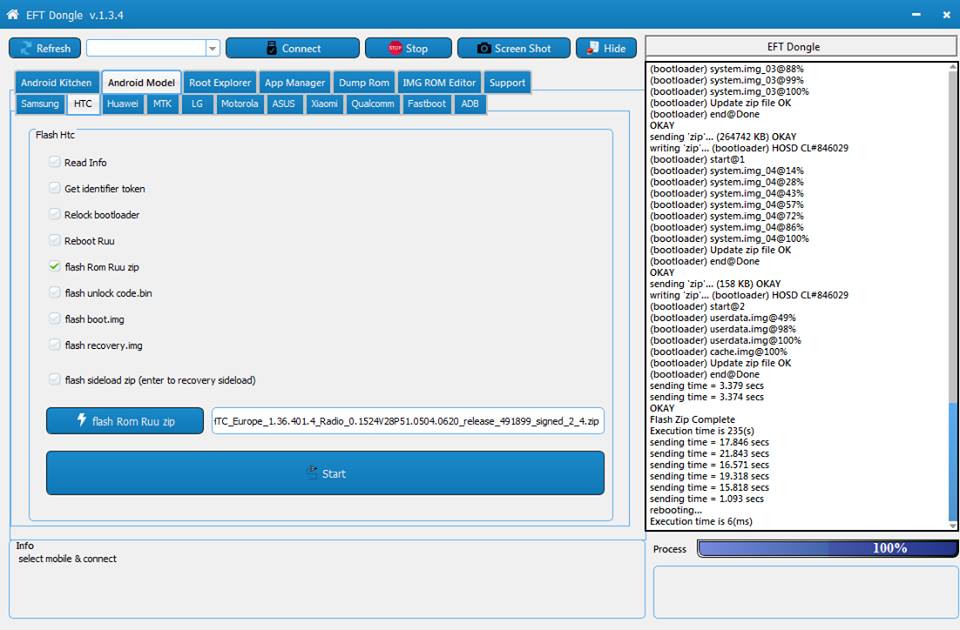Image resolution: width=960 pixels, height=630 pixels.
Task: Click the Hide button
Action: pyautogui.click(x=606, y=48)
